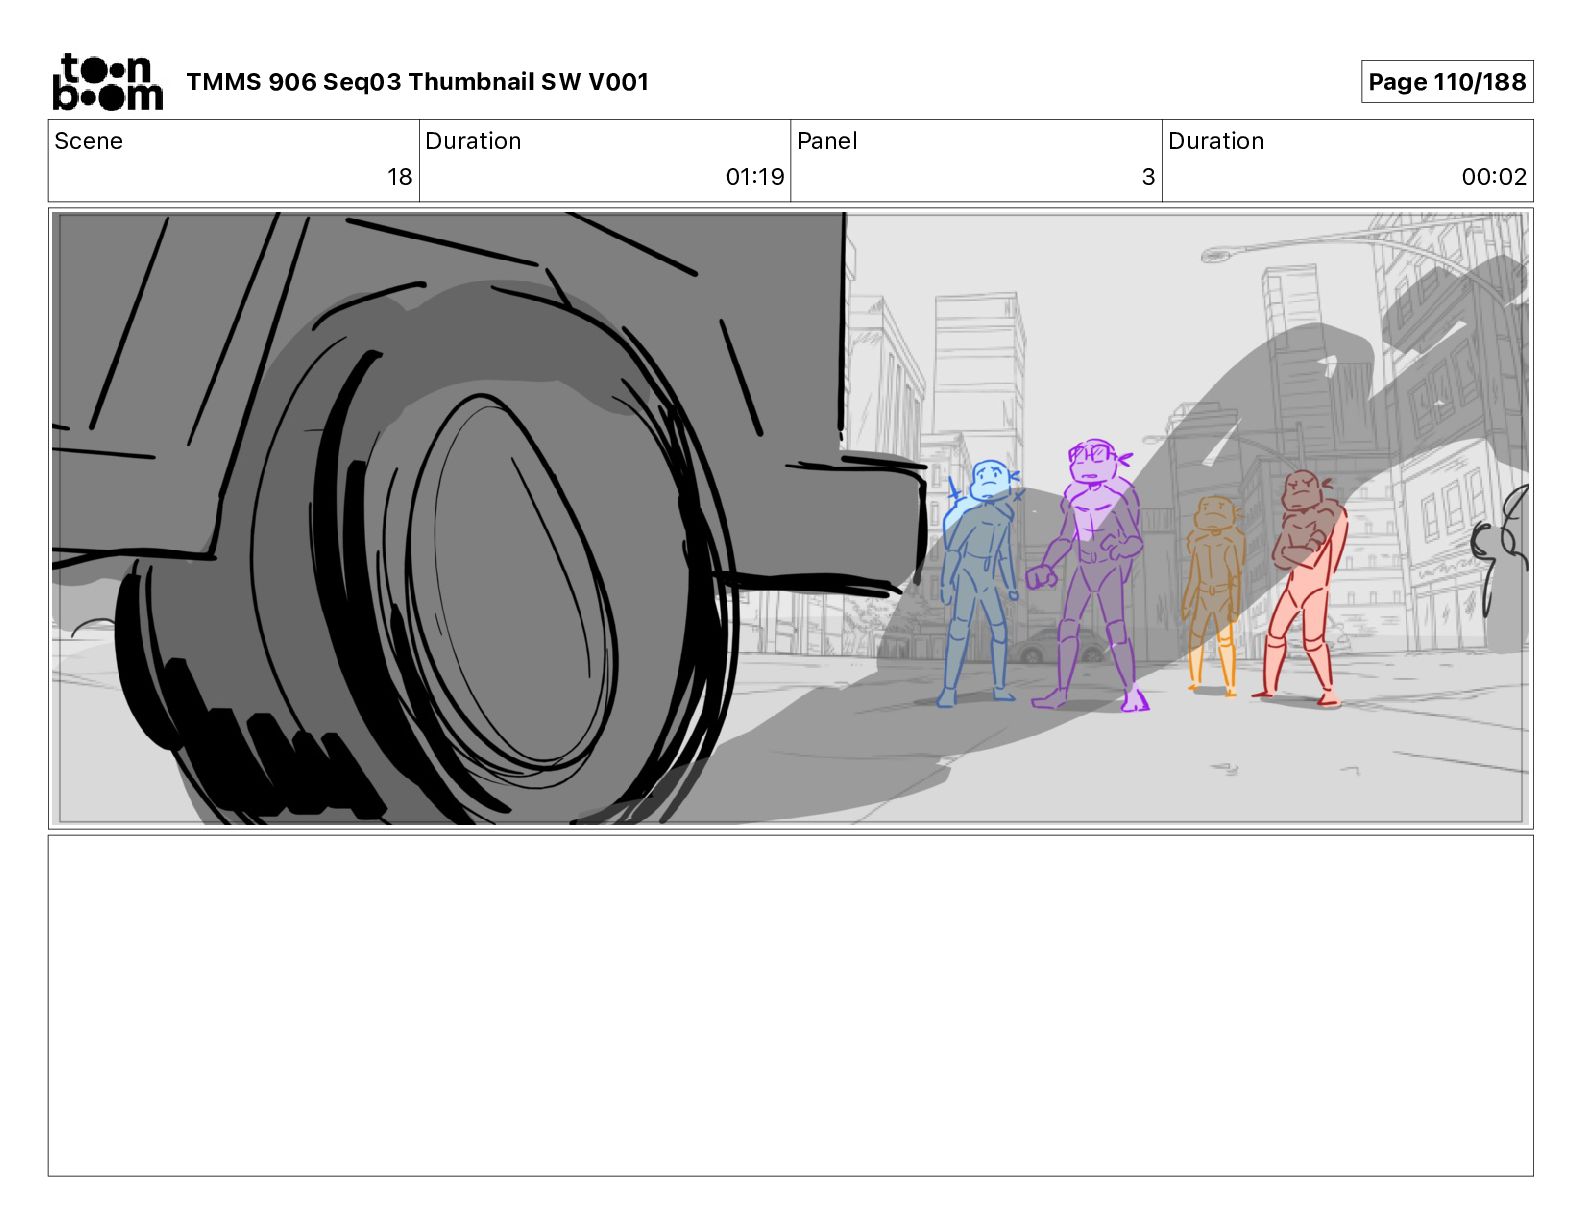Click the storyboard panel thumbnail

click(x=790, y=518)
